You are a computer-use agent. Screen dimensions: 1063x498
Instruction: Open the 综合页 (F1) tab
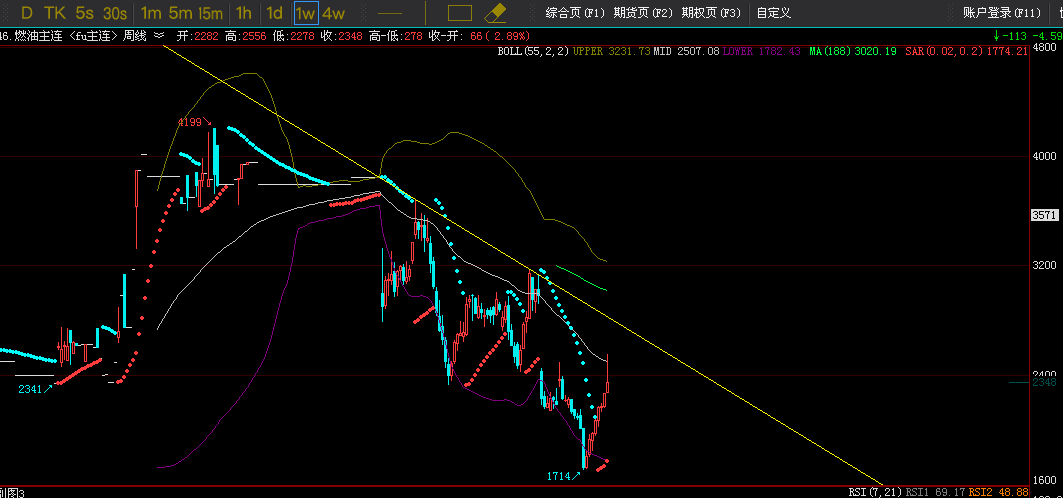pos(575,13)
